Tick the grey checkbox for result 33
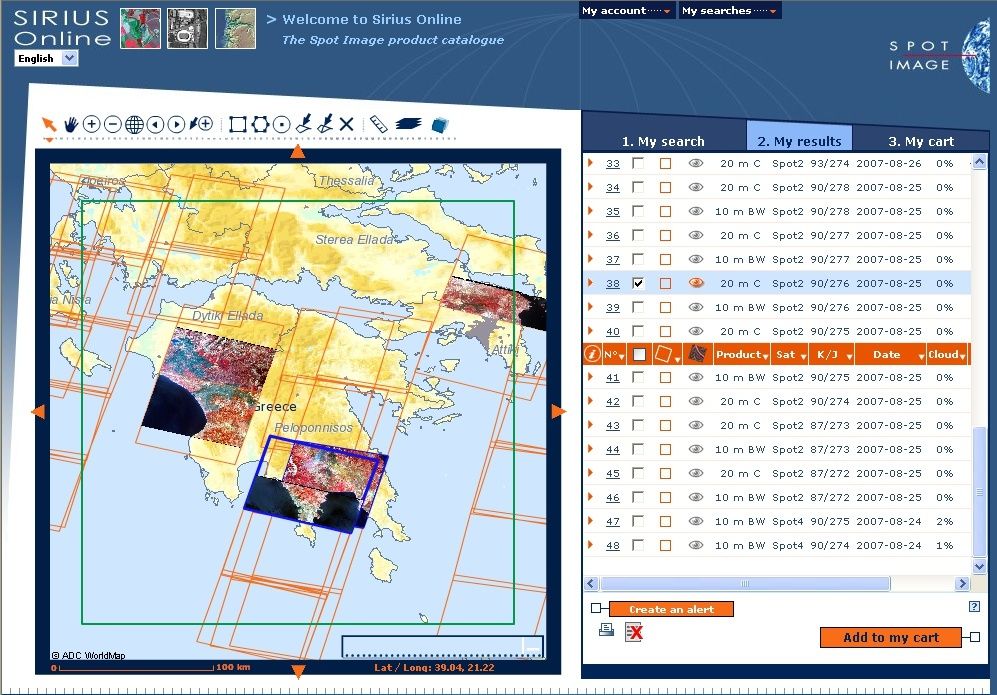This screenshot has height=695, width=997. click(638, 163)
